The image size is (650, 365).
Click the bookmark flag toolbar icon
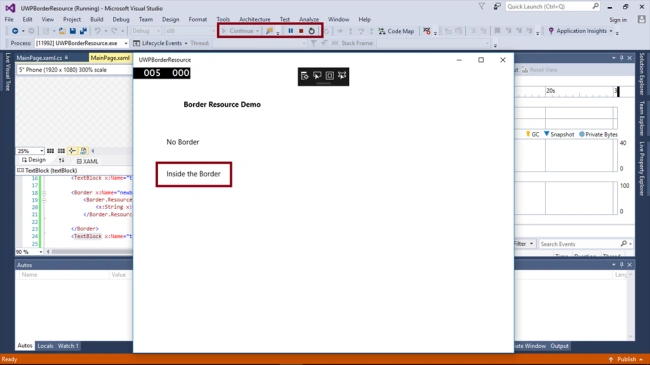click(x=497, y=31)
